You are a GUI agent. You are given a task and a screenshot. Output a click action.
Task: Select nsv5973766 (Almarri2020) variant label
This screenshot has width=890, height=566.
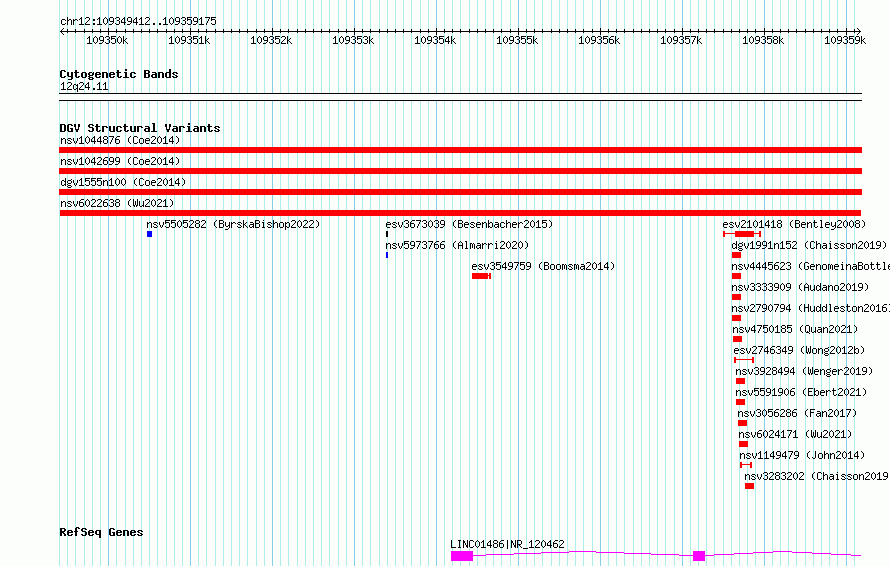[x=457, y=245]
